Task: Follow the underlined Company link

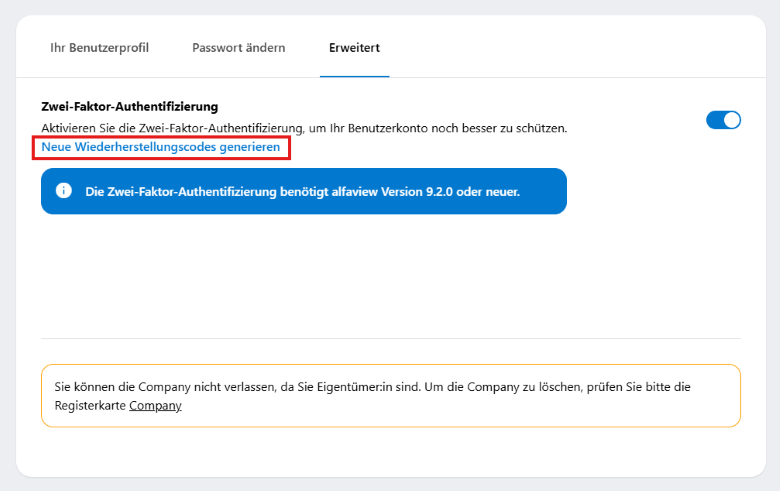Action: [155, 406]
